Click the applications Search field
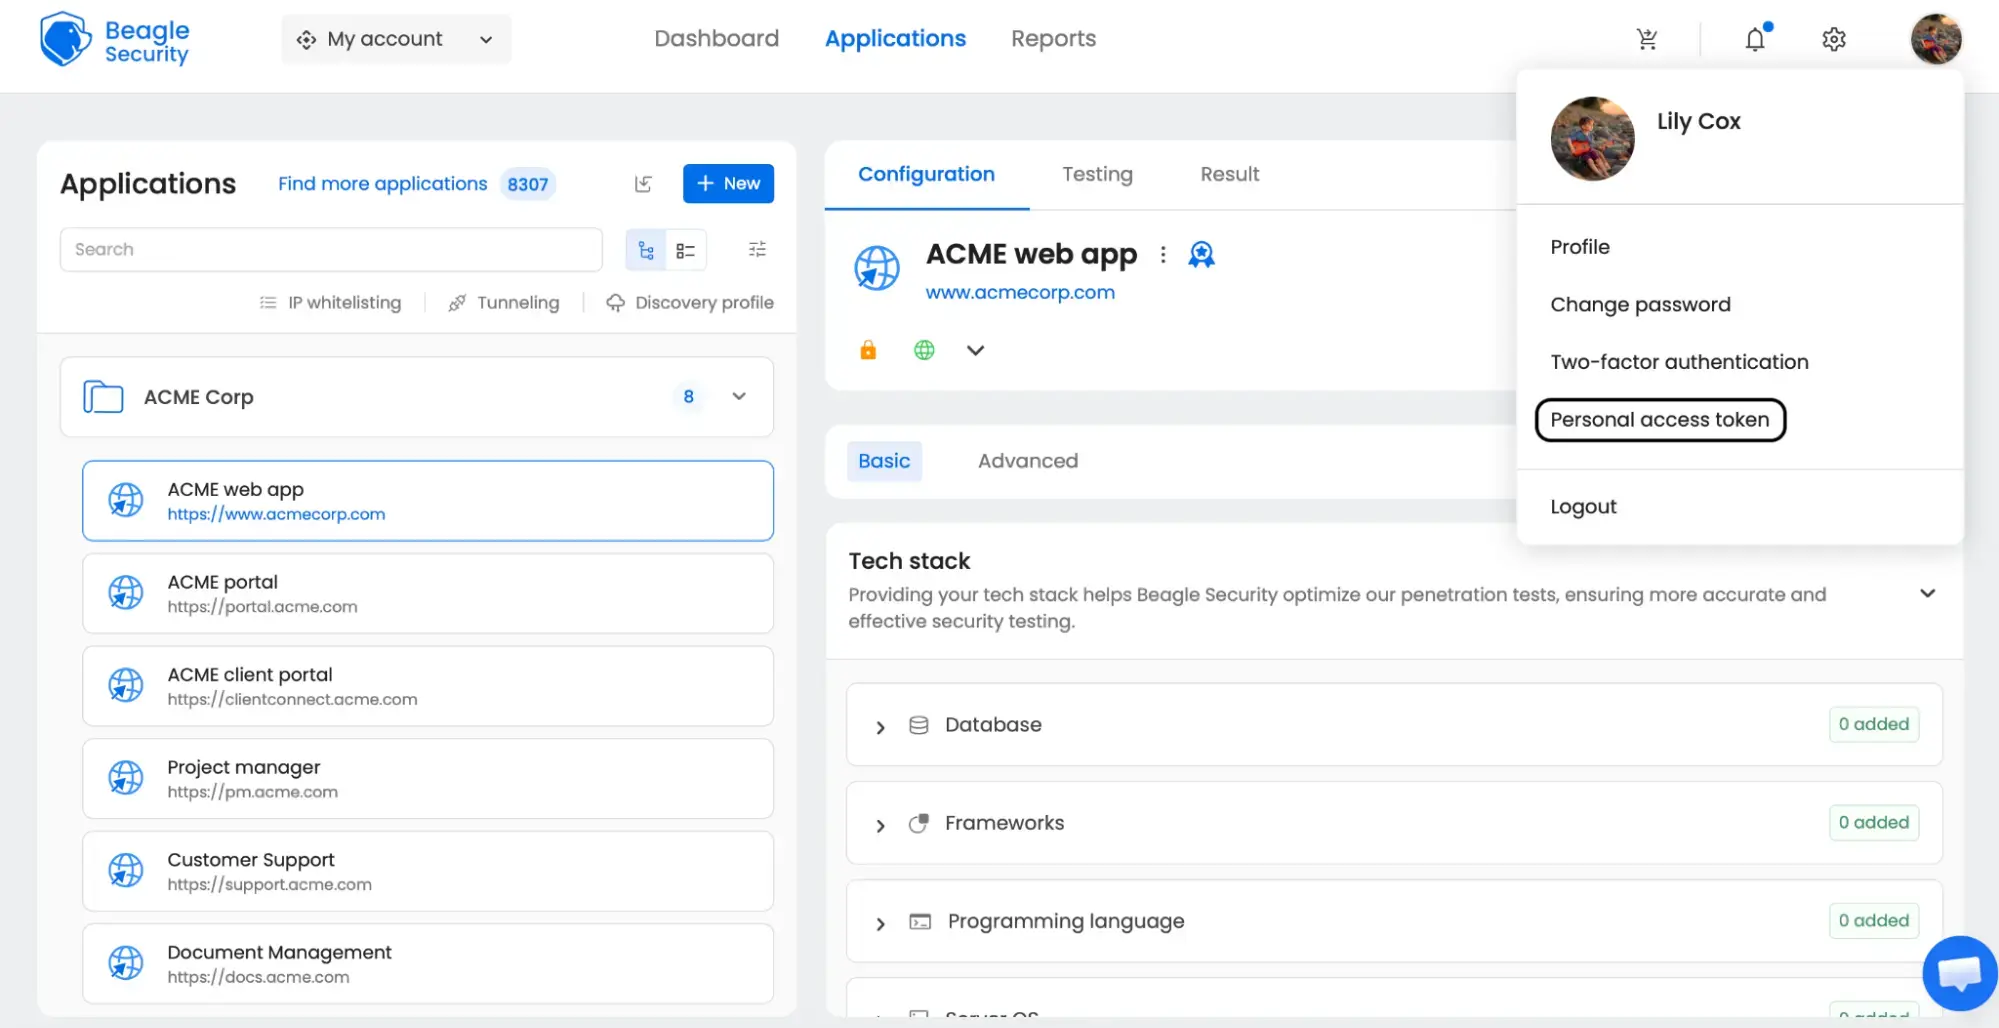Image resolution: width=1999 pixels, height=1028 pixels. (x=331, y=250)
